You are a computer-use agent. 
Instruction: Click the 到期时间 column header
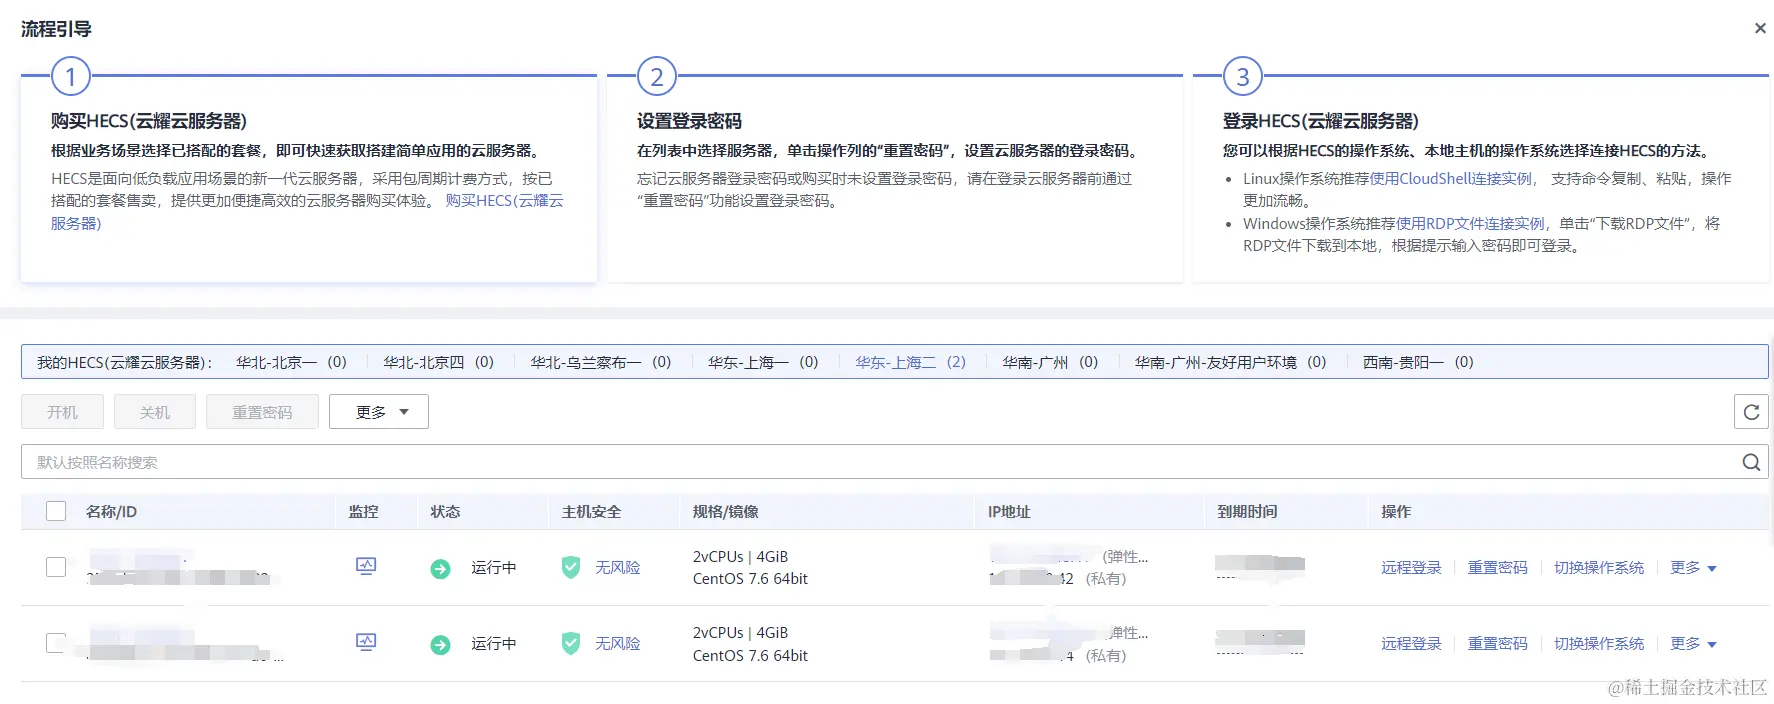click(x=1247, y=512)
